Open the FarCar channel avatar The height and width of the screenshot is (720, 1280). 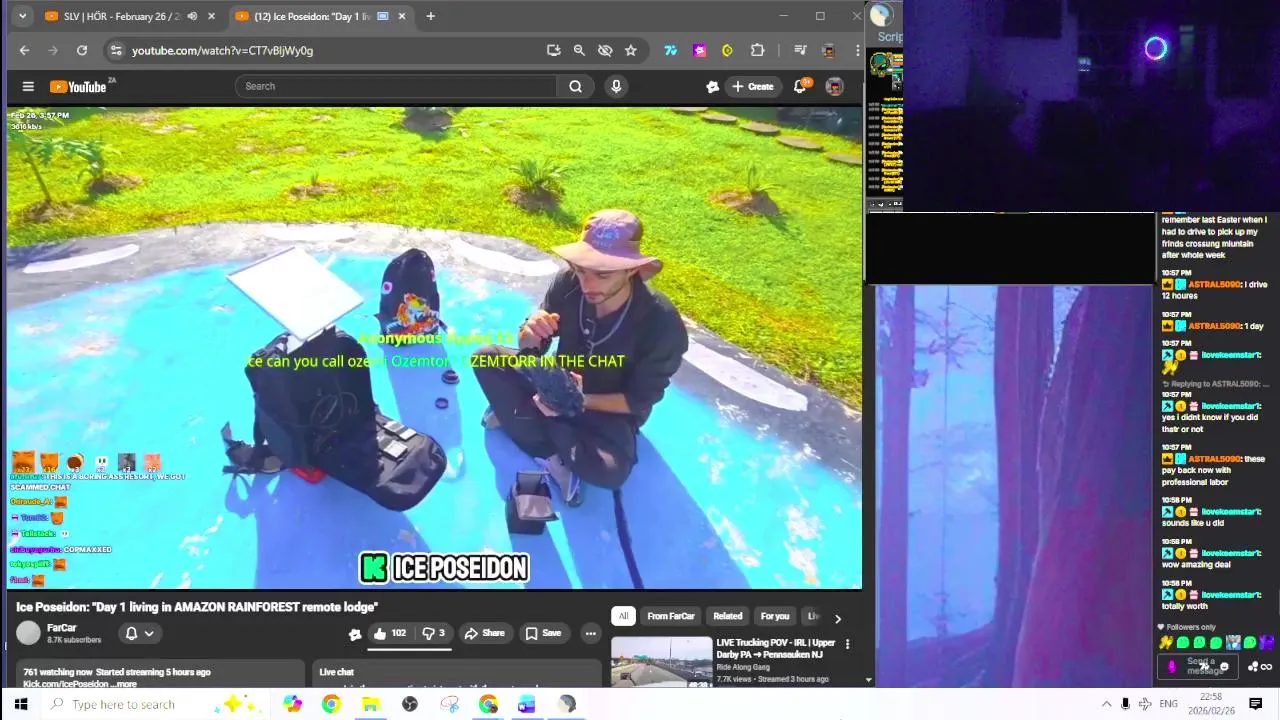(x=28, y=633)
